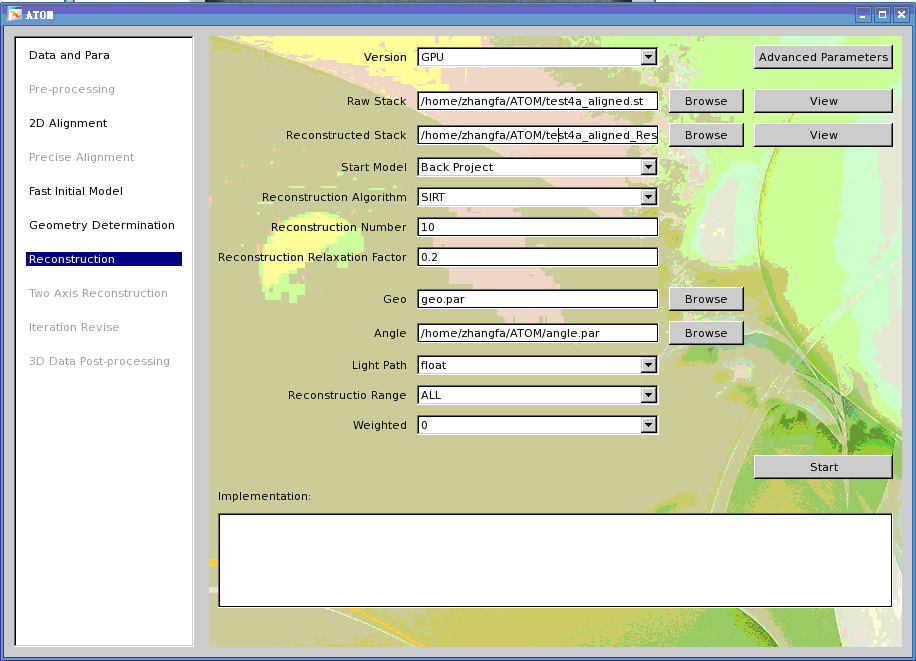View the Reconstructed Stack
This screenshot has width=916, height=661.
pos(822,135)
